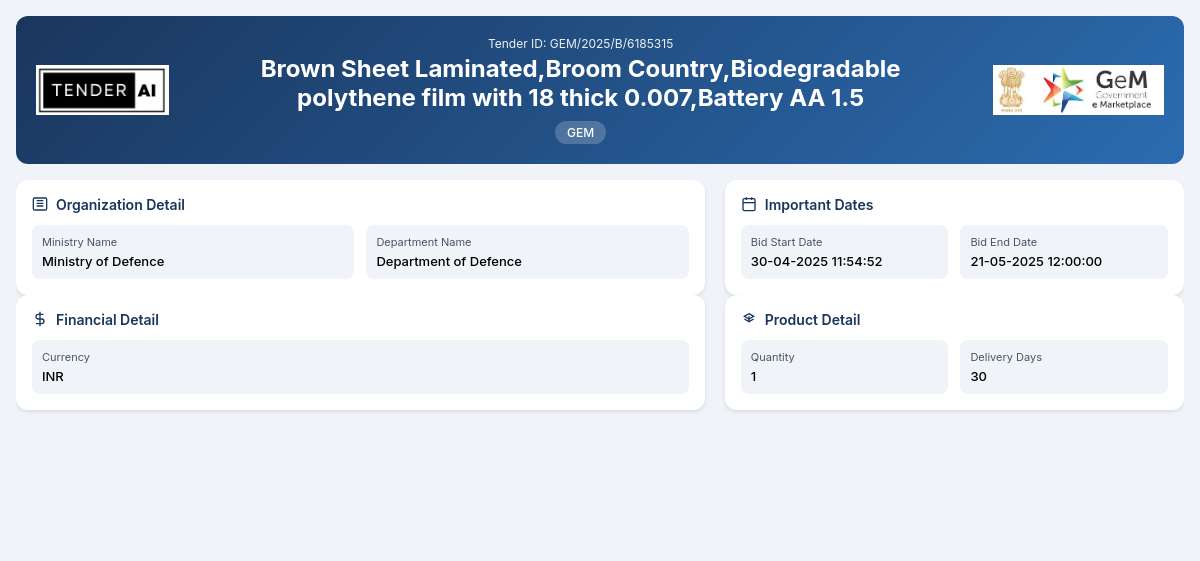The image size is (1200, 561).
Task: Click the Bid End Date field
Action: [x=1064, y=252]
